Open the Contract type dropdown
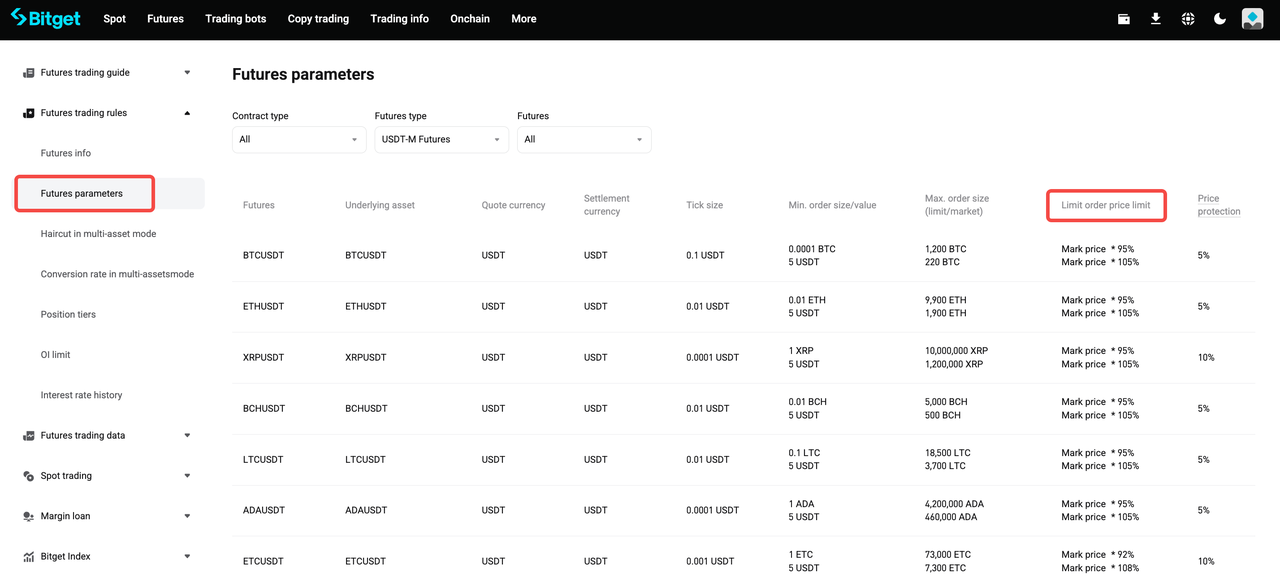The width and height of the screenshot is (1280, 586). pos(298,139)
